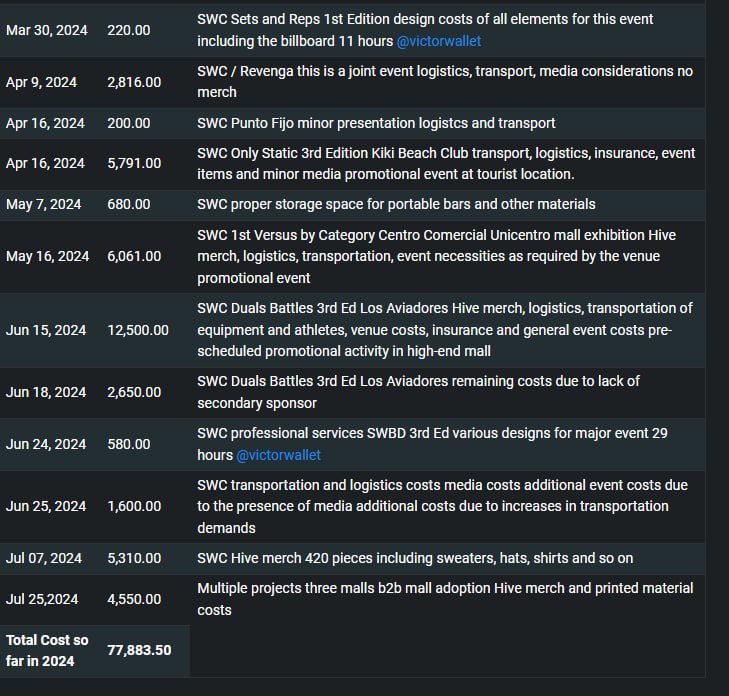729x696 pixels.
Task: Click the Hive merch 420 pieces description
Action: (415, 558)
